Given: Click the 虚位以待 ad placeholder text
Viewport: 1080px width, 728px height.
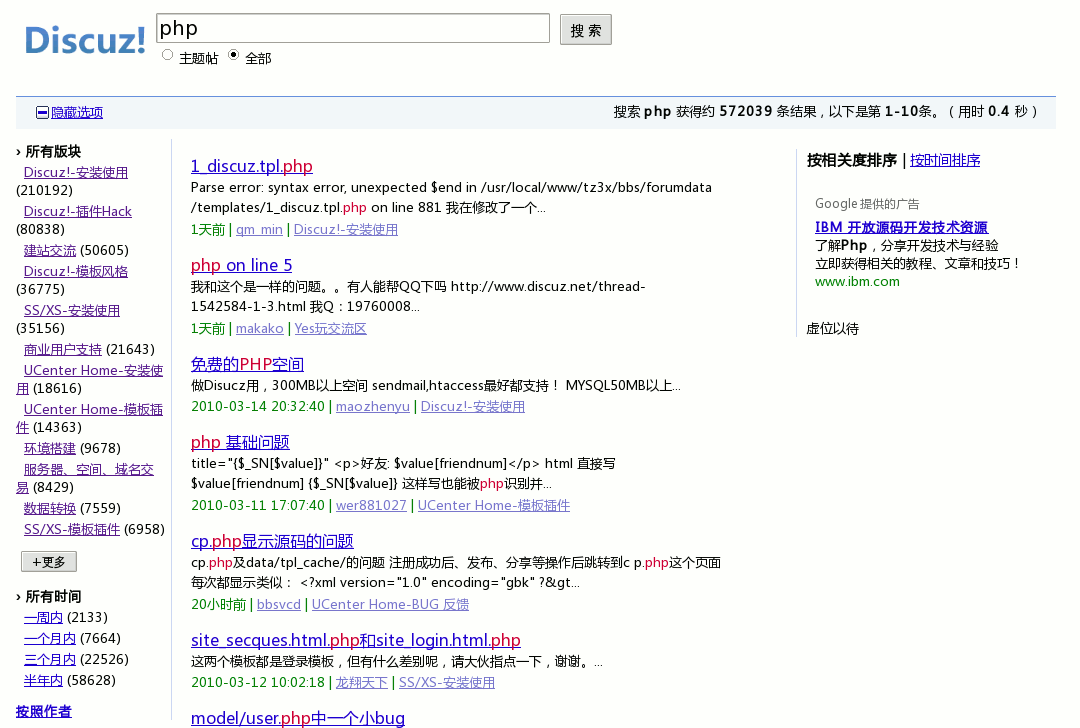Looking at the screenshot, I should [x=833, y=329].
